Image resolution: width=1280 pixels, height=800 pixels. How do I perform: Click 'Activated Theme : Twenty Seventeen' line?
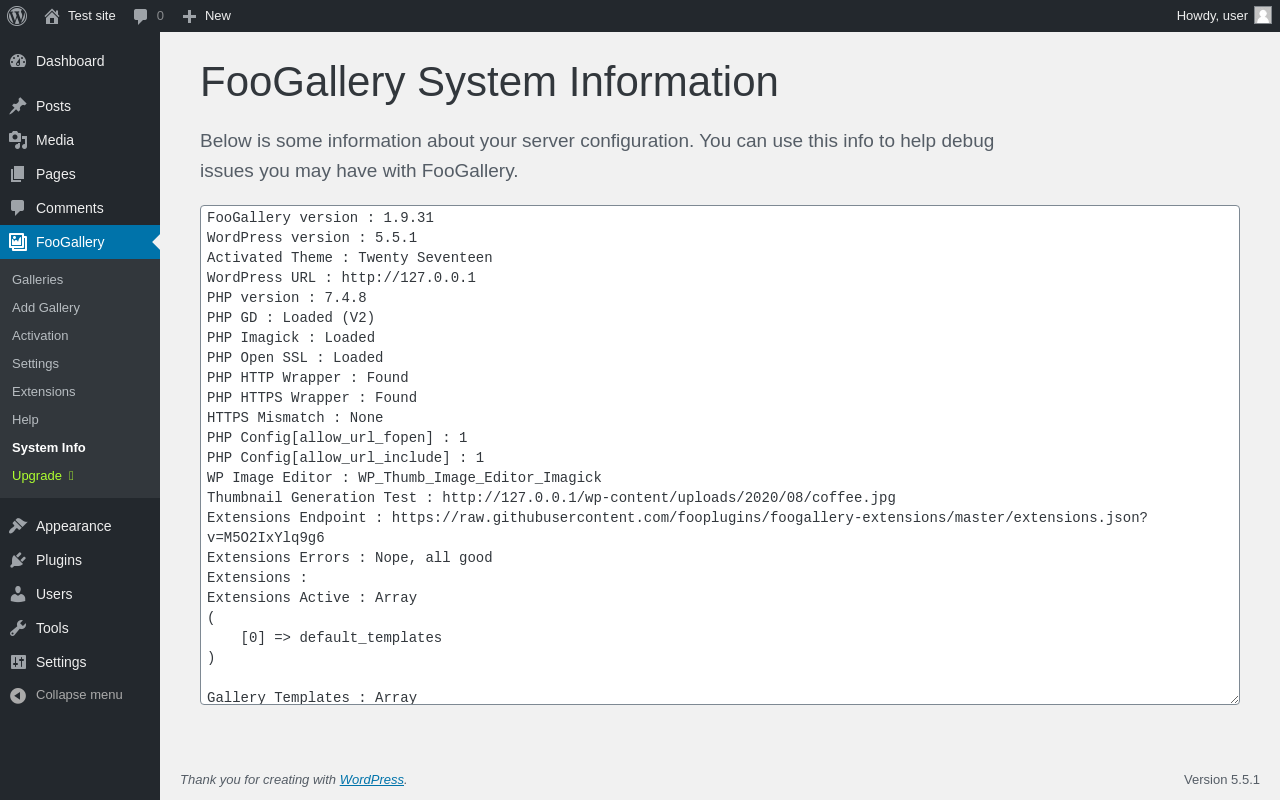tap(350, 258)
